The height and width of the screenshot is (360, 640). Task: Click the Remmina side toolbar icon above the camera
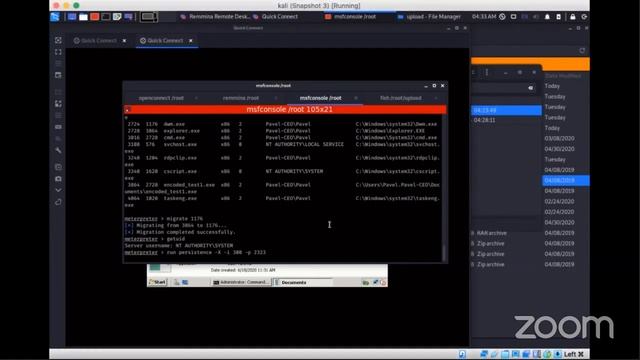point(58,167)
